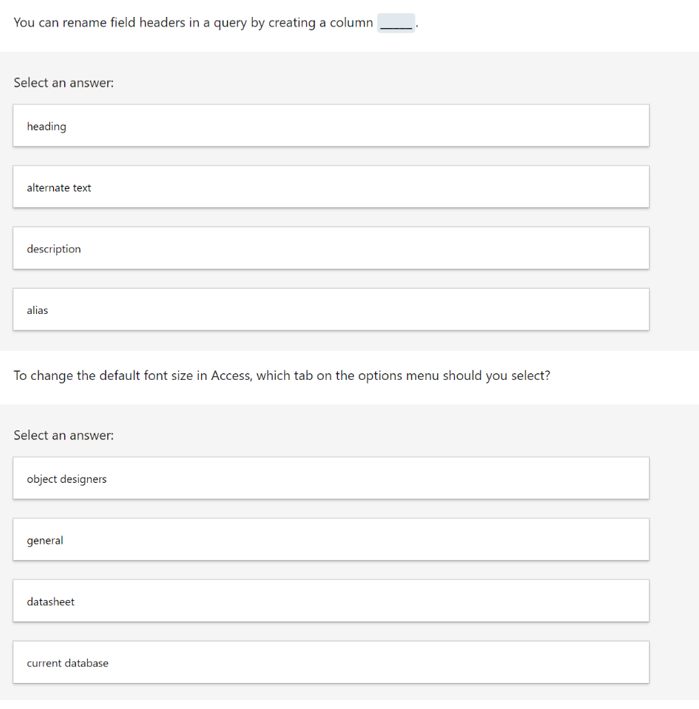Click the "object designers" text label

tap(67, 479)
